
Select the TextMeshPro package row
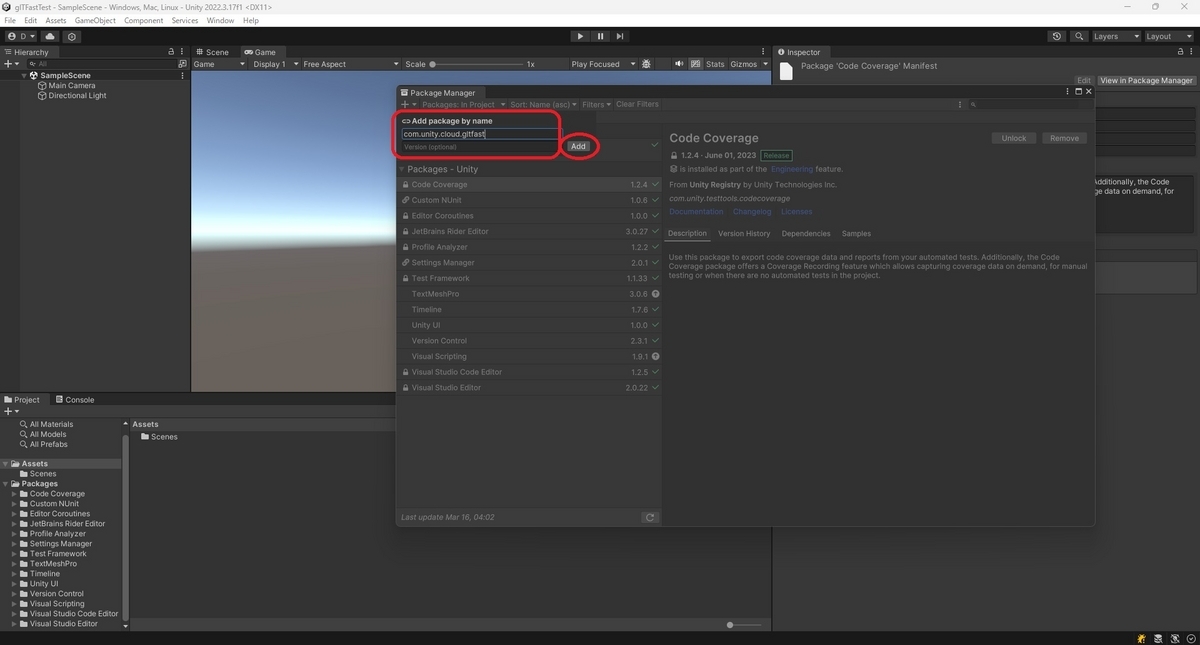[x=530, y=294]
